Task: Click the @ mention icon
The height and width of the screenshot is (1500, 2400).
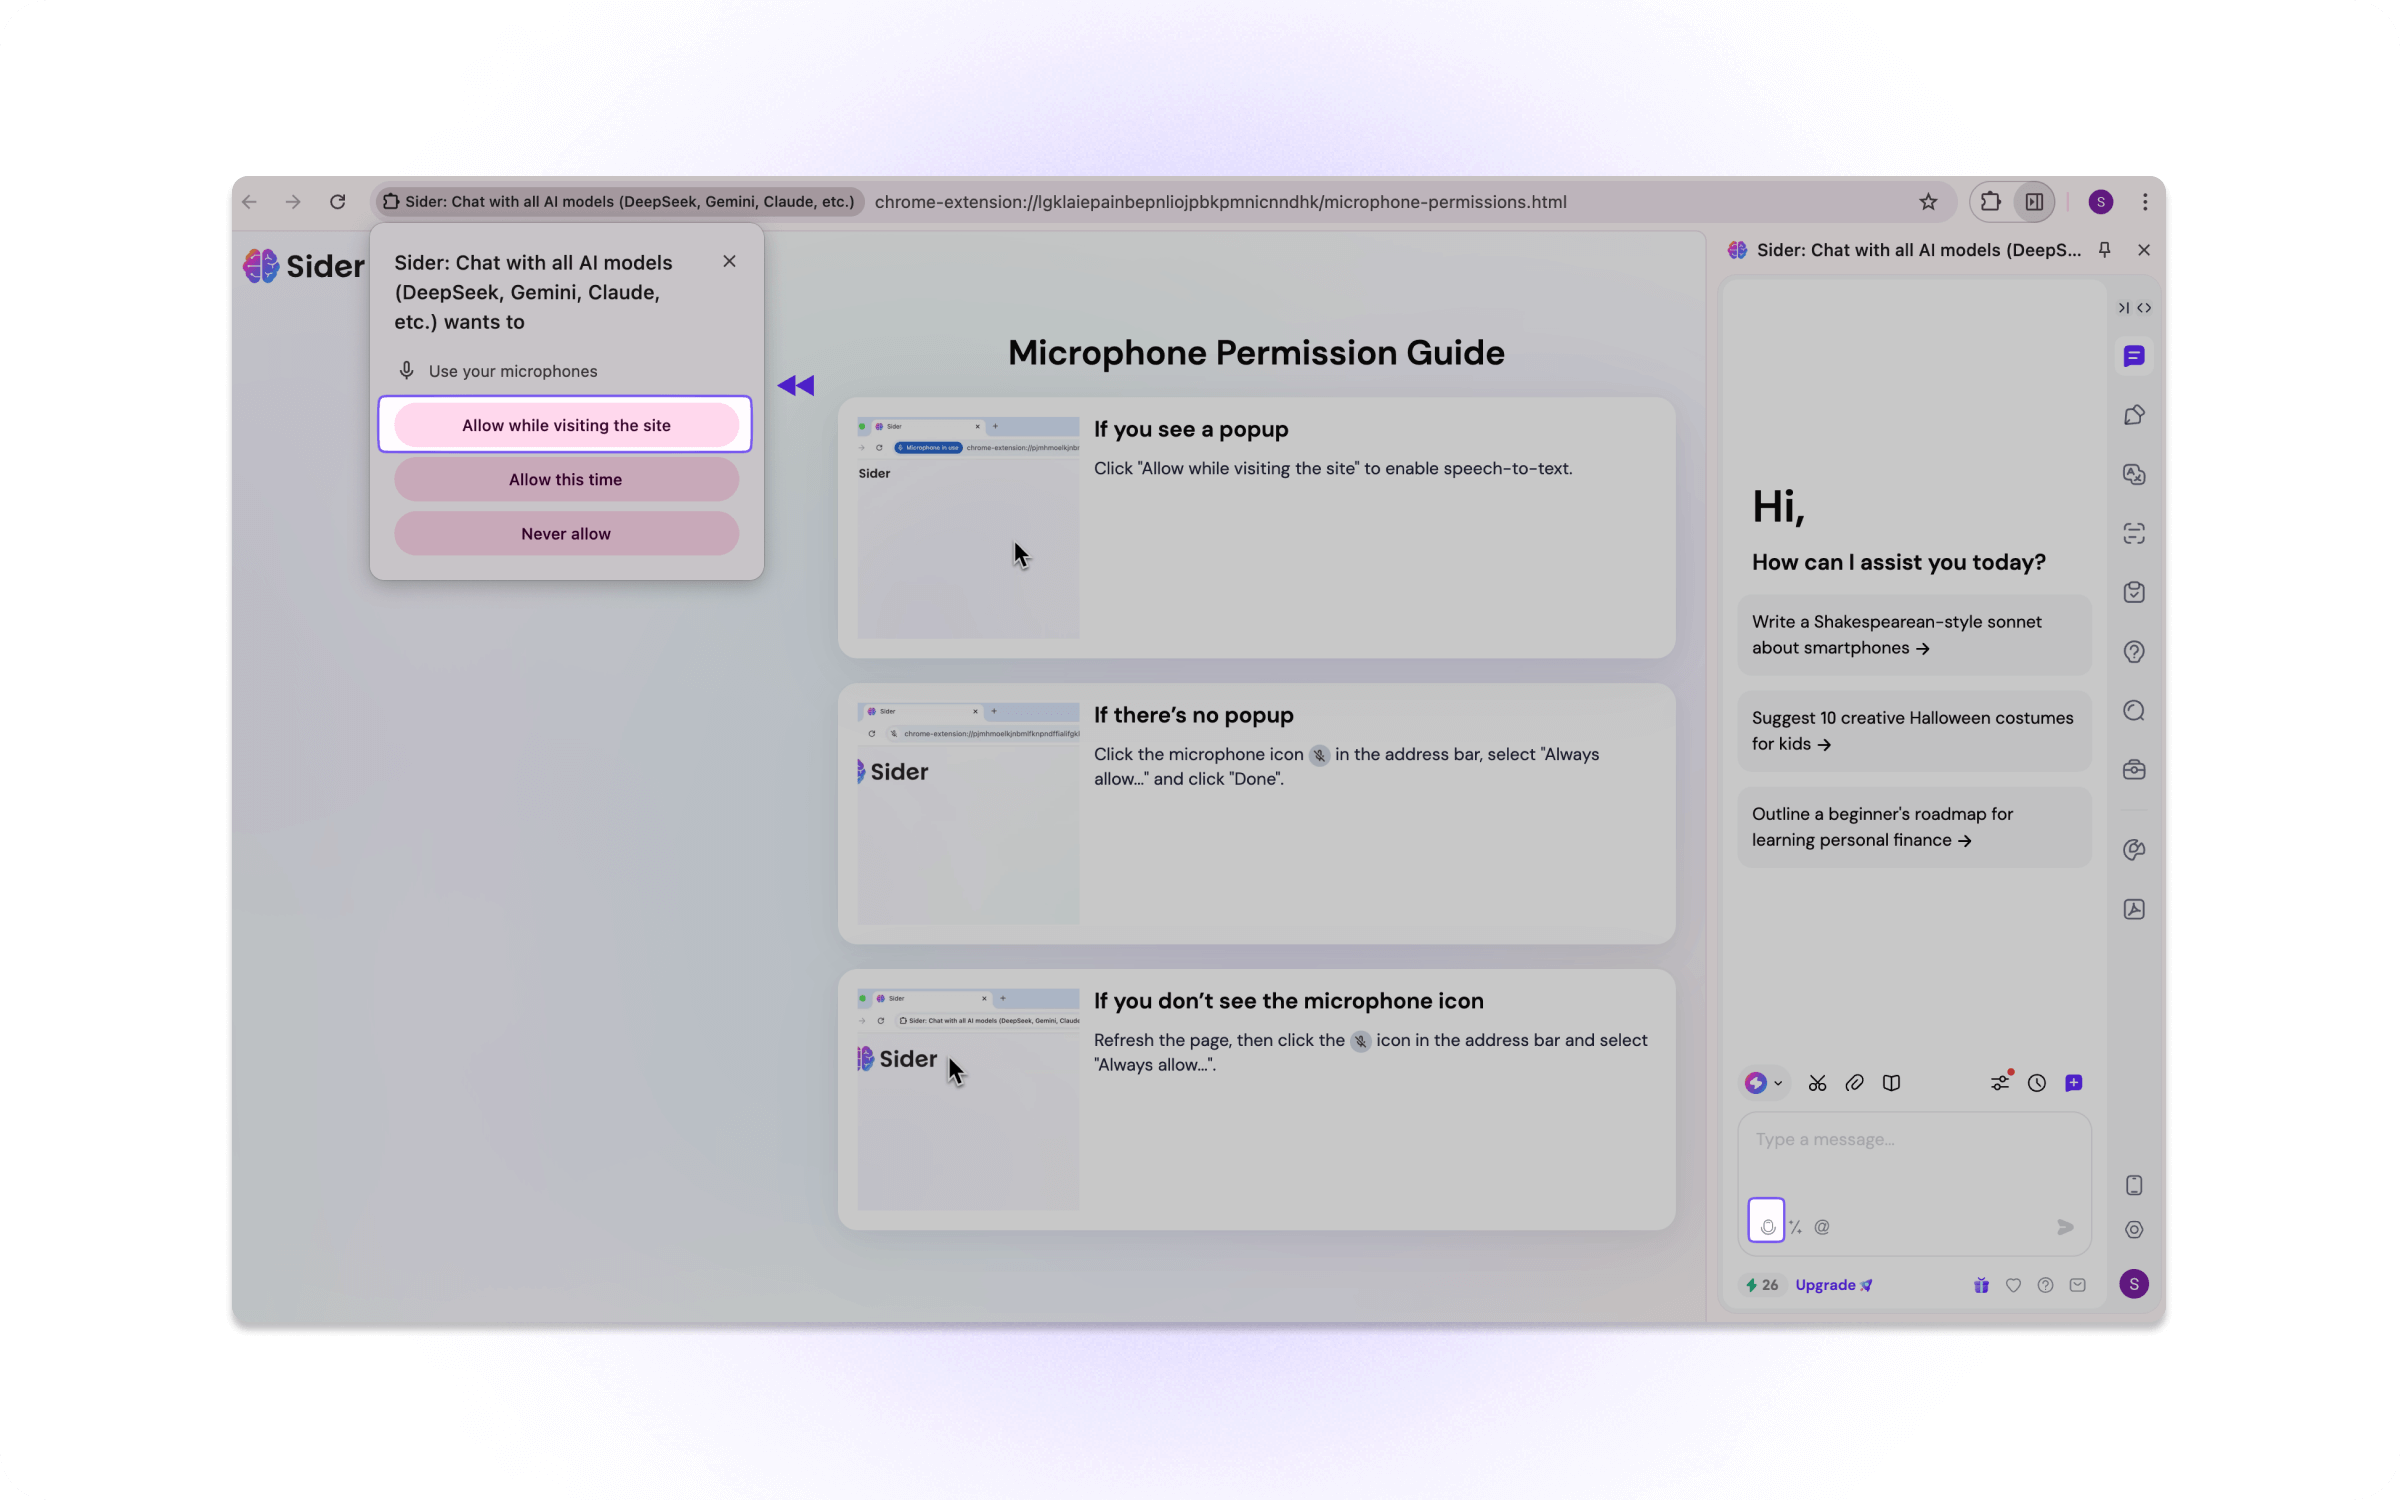Action: pos(1822,1227)
